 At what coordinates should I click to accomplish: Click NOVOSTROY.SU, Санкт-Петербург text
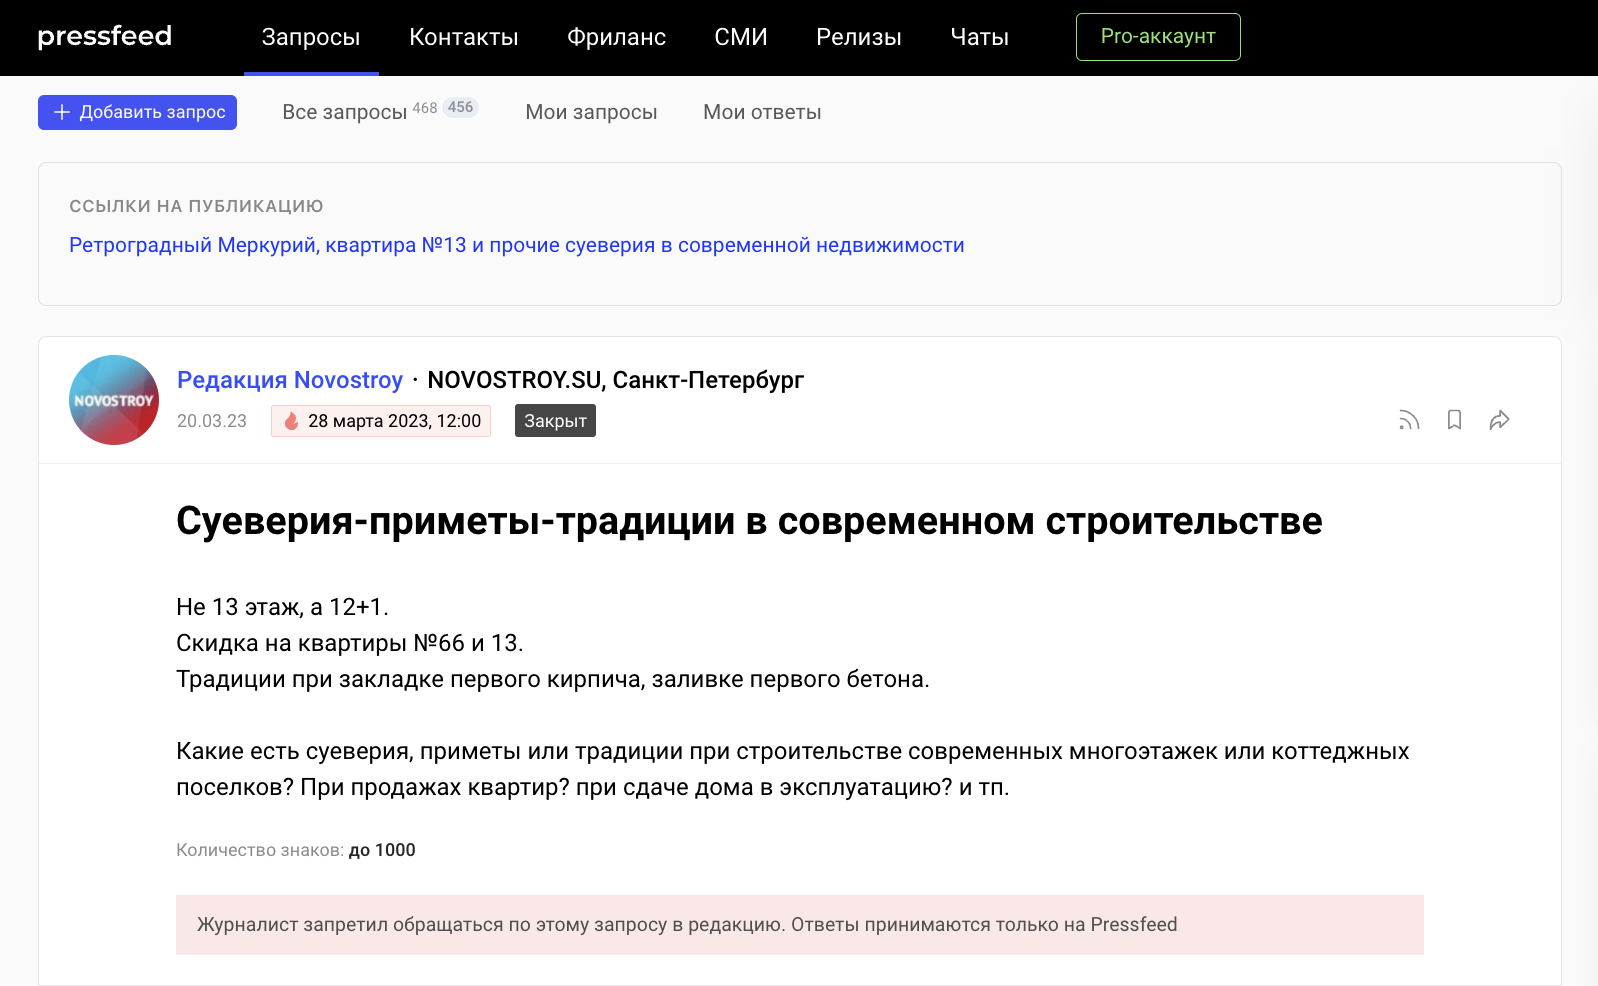pyautogui.click(x=615, y=380)
